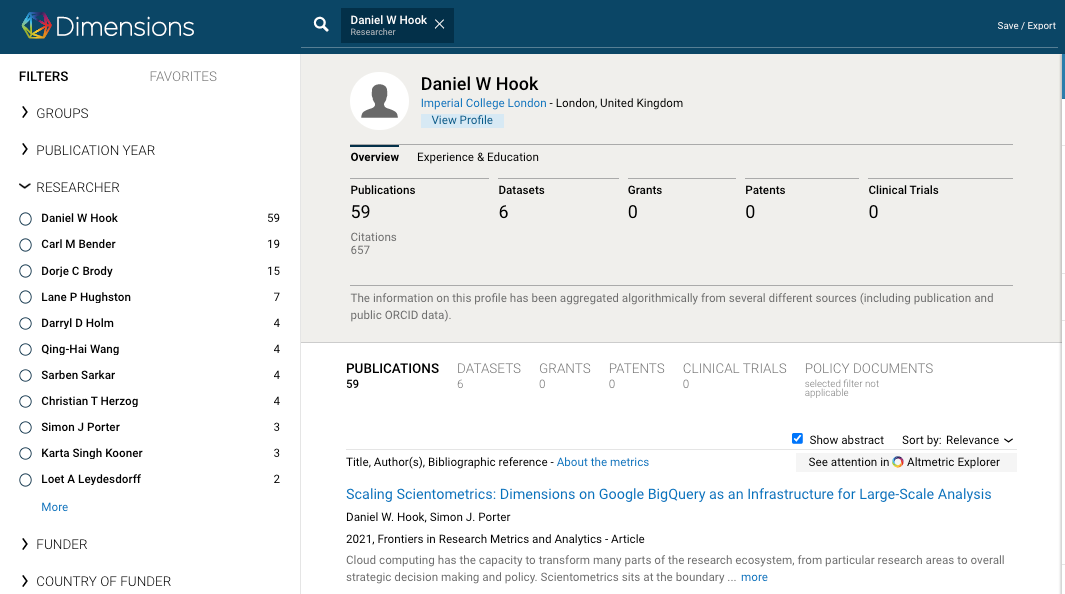Click the Dimensions logo icon
Screen dimensions: 1065x594
[x=36, y=26]
